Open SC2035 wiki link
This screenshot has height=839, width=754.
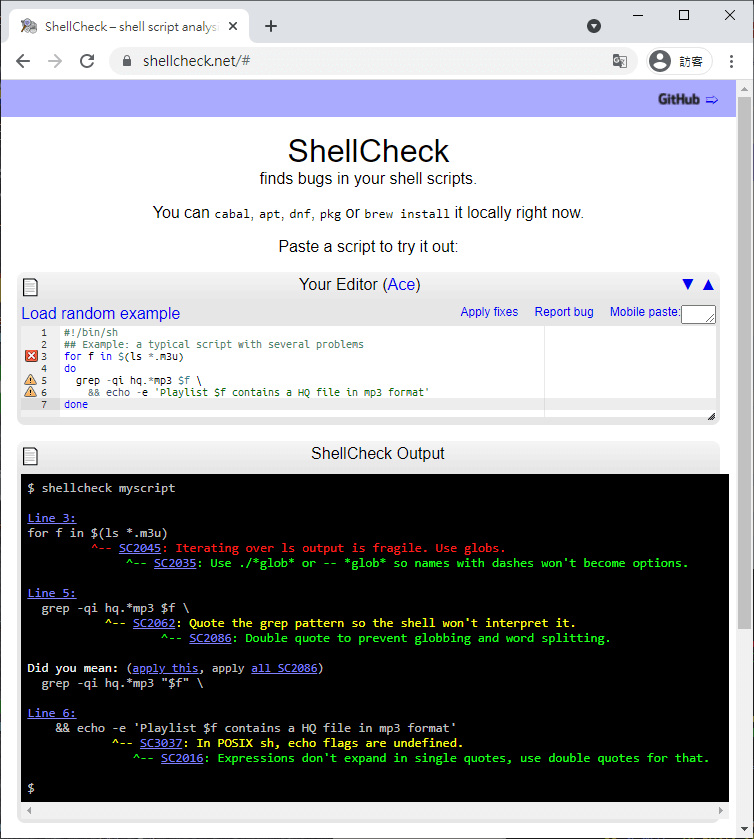tap(175, 563)
